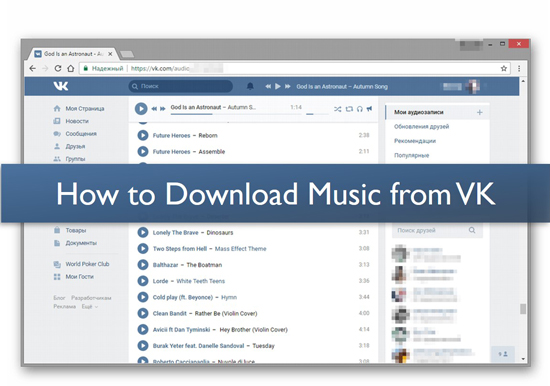Play Lorde – White Teeth Teens
550x386 pixels.
[x=143, y=281]
